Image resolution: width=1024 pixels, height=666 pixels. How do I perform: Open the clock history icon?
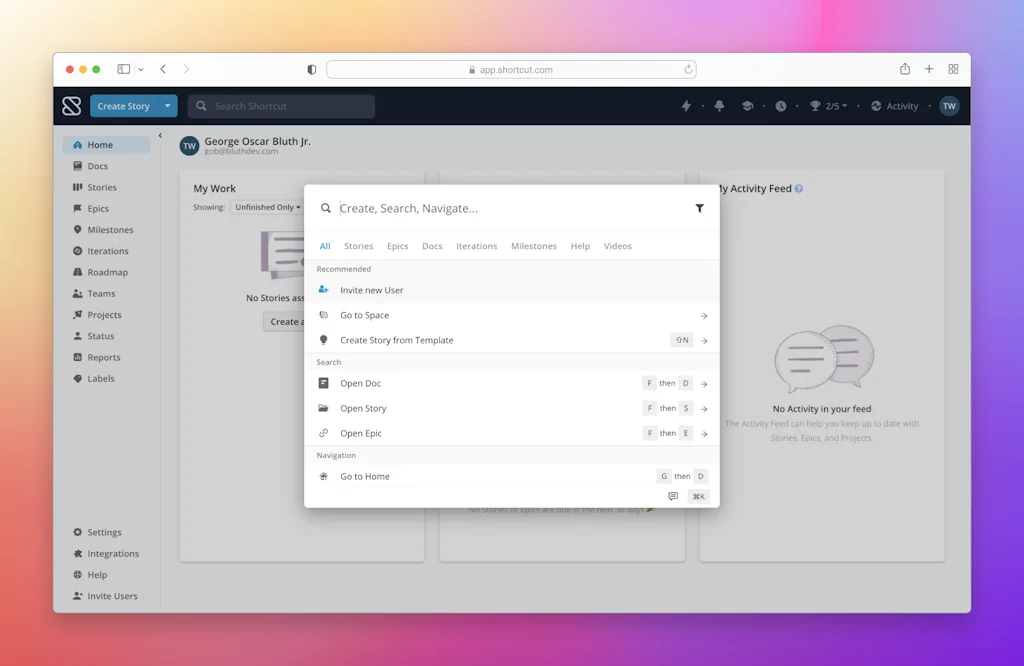(781, 106)
